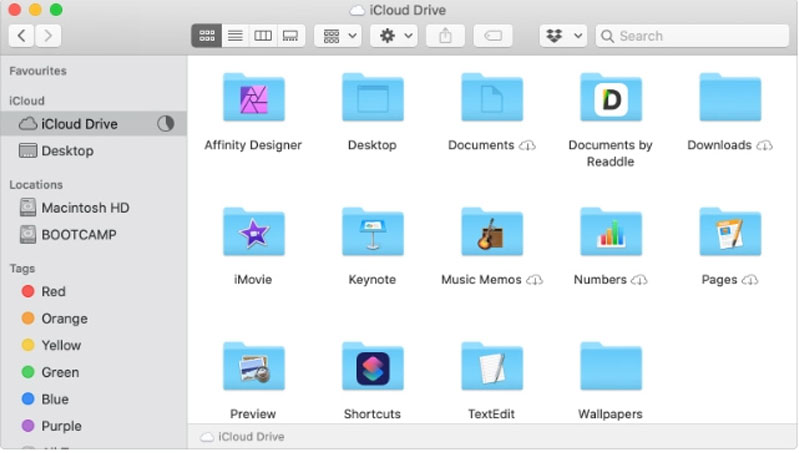Open the Keynote folder
Screen dimensions: 799x453
pos(372,232)
